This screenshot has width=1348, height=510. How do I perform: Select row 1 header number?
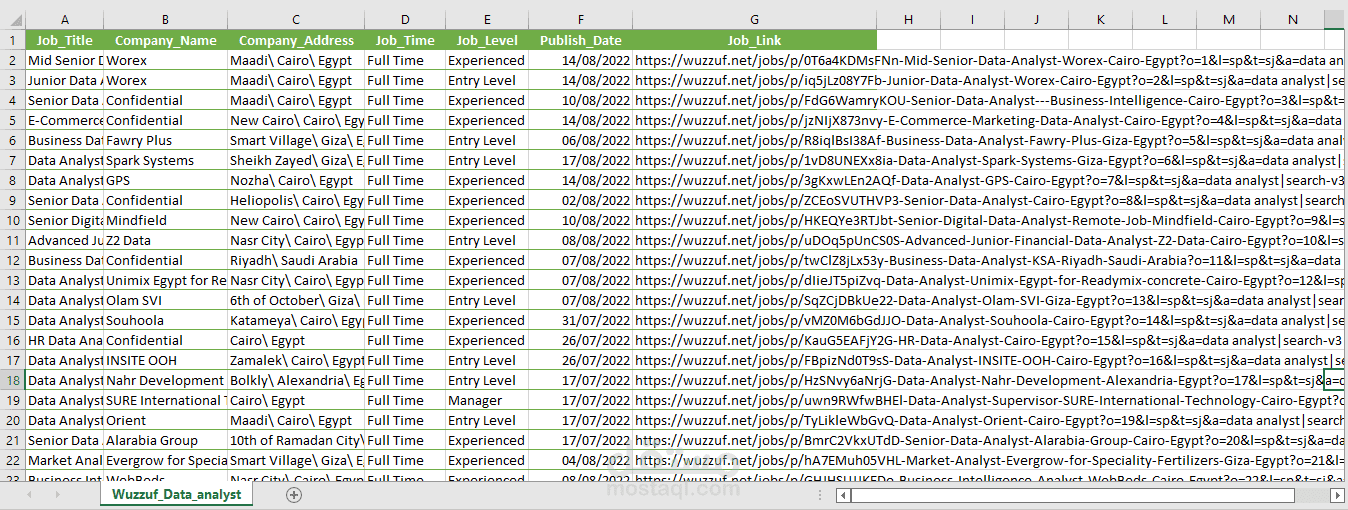(x=13, y=40)
